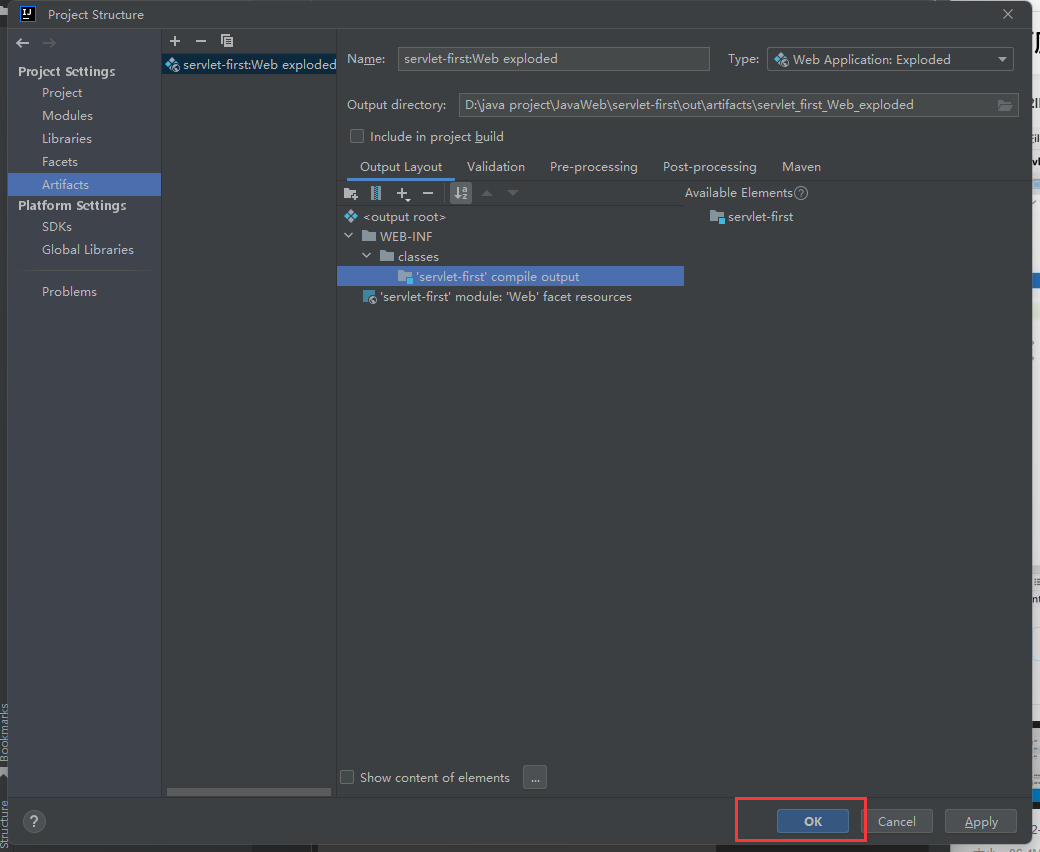Click the Create Archive icon

coord(376,193)
